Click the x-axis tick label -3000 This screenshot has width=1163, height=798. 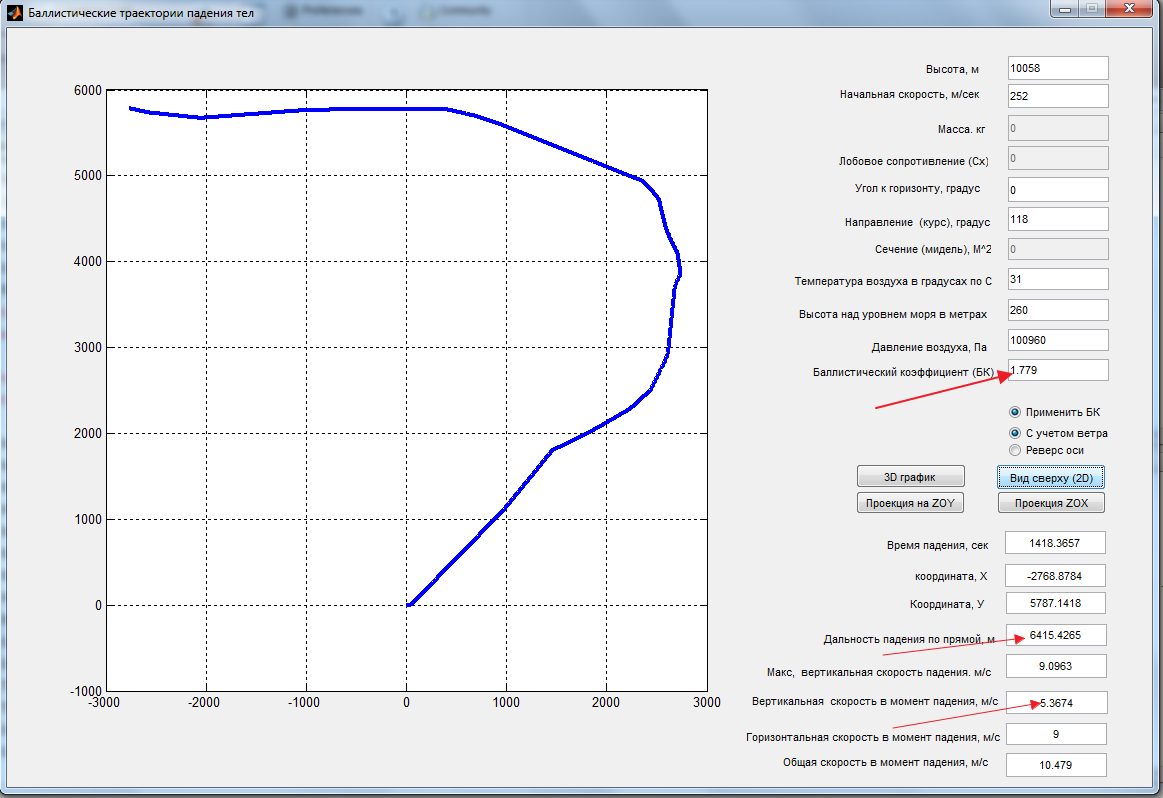click(105, 702)
